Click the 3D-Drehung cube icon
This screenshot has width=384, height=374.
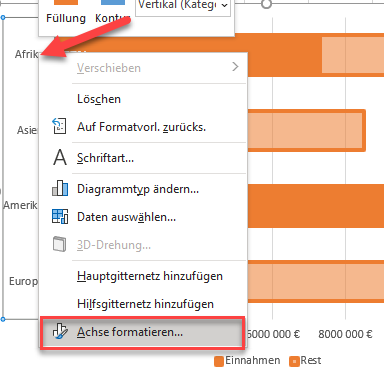60,244
